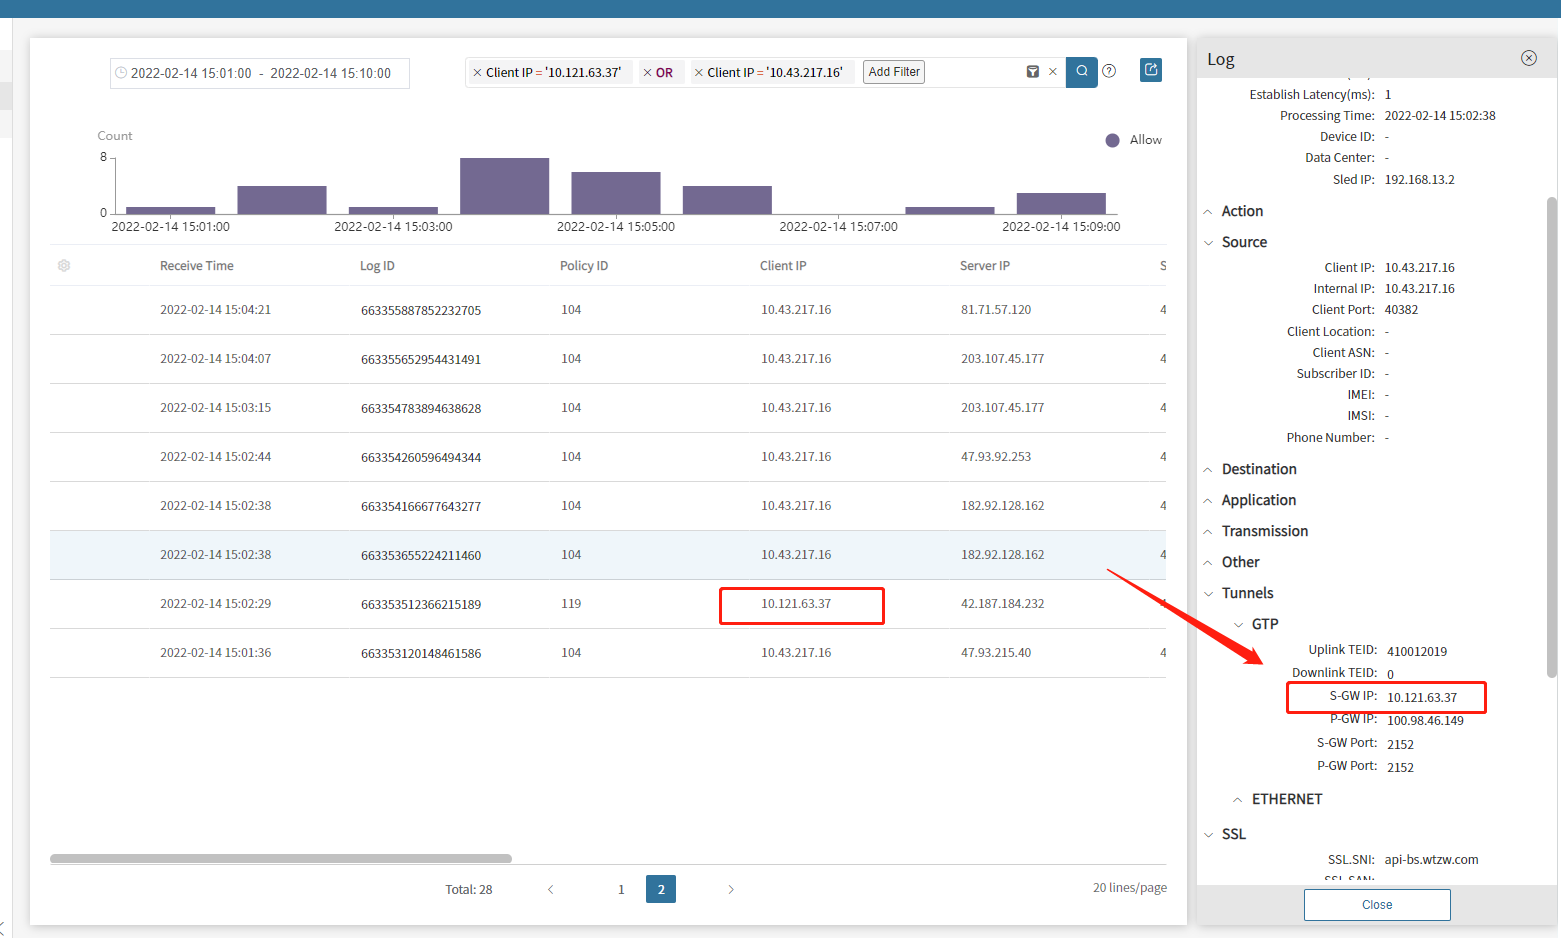Open table column settings gear
Viewport: 1561px width, 938px height.
click(64, 266)
